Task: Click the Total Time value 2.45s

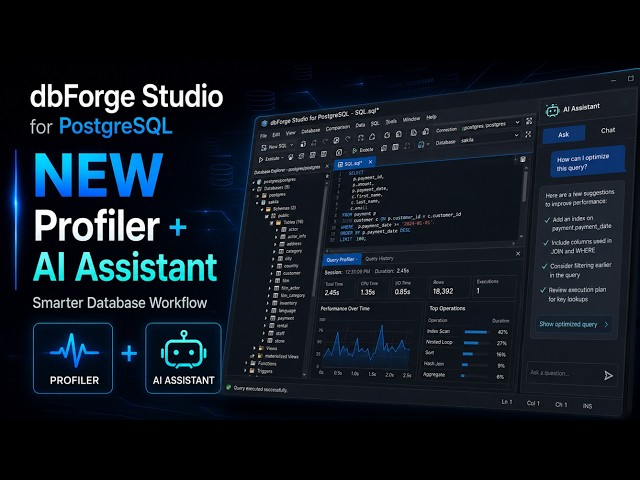Action: pos(332,293)
